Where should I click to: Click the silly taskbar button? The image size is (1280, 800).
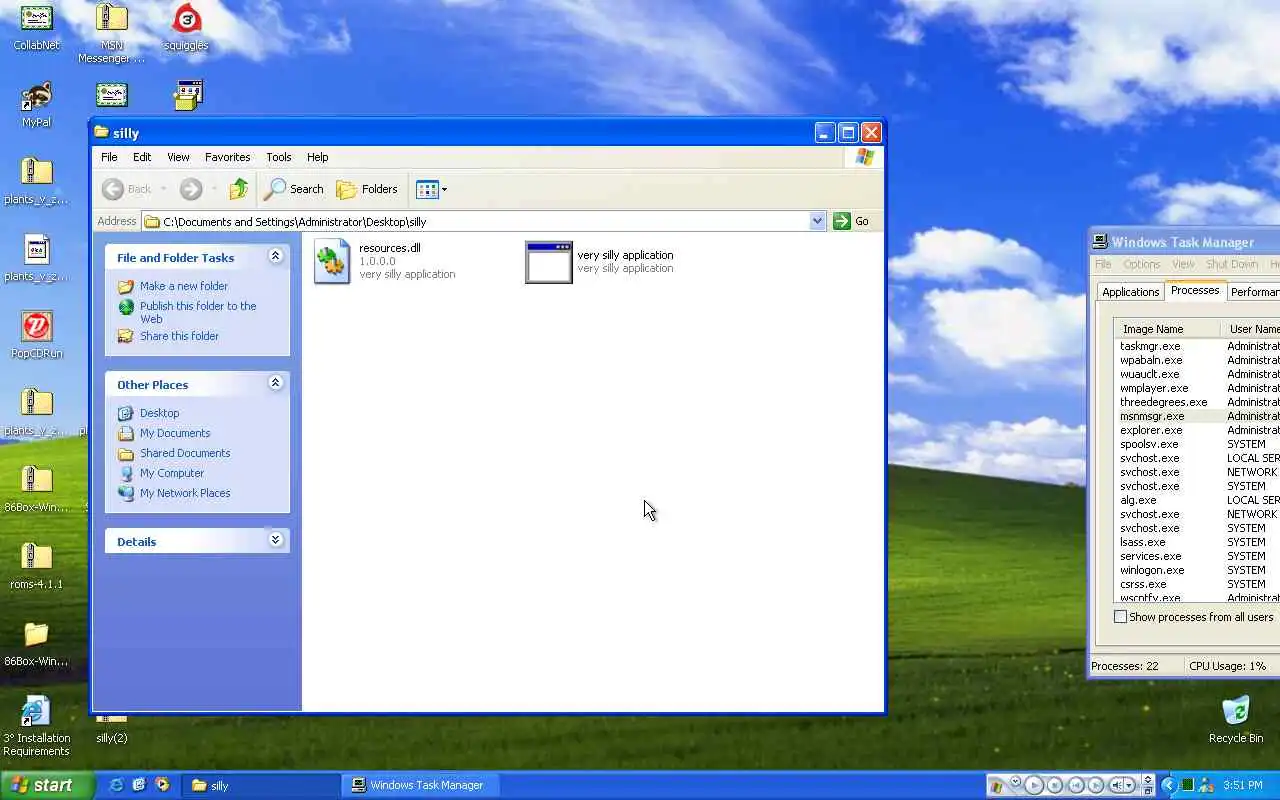pos(260,785)
